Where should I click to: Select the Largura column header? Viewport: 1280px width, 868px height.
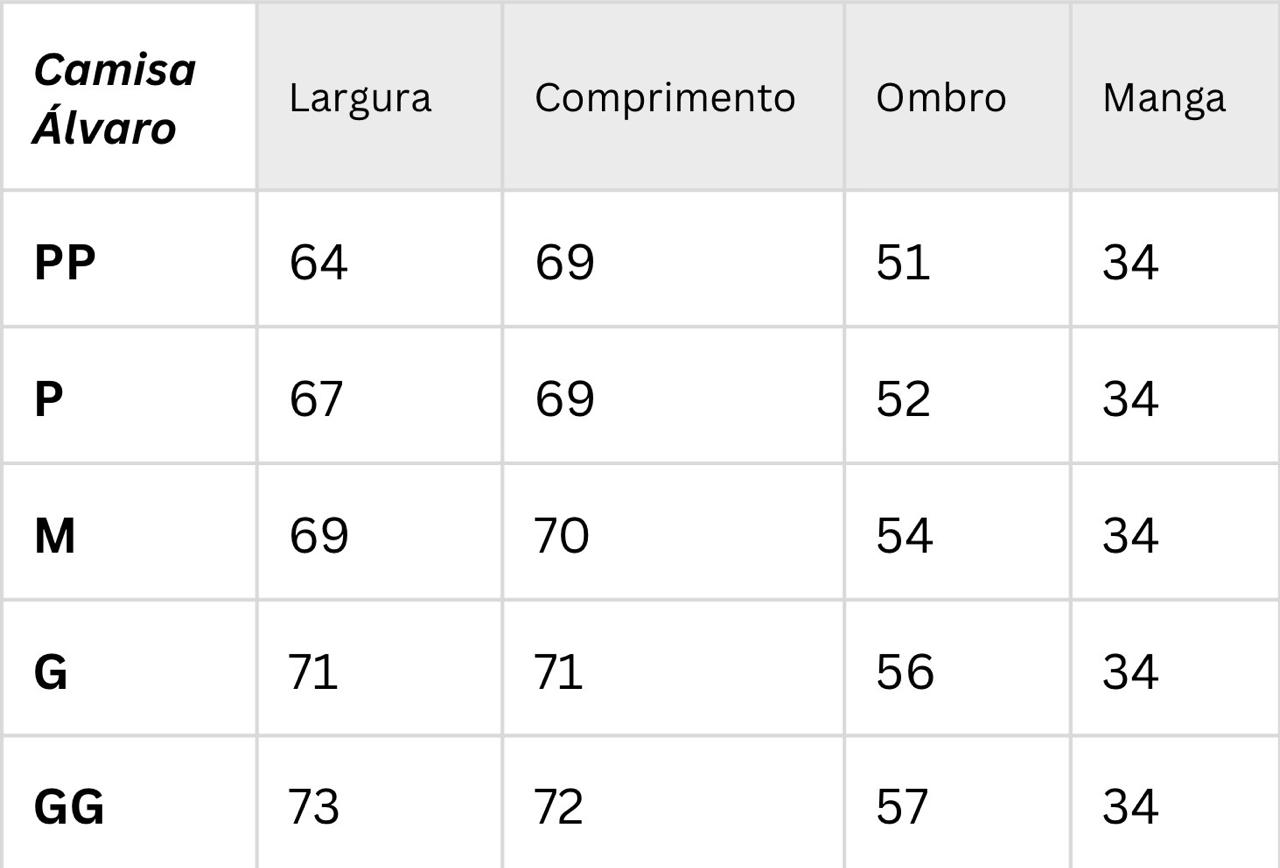point(360,98)
